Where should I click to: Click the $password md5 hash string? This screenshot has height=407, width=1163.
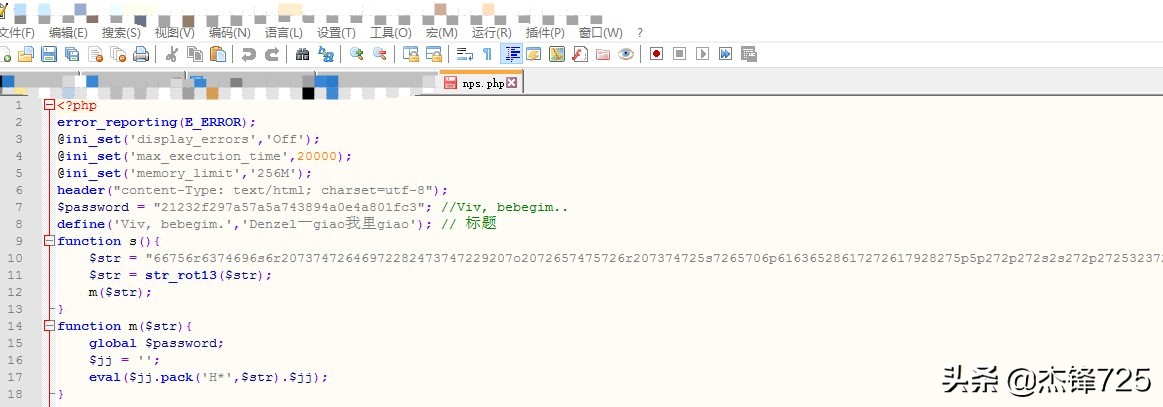(x=289, y=208)
